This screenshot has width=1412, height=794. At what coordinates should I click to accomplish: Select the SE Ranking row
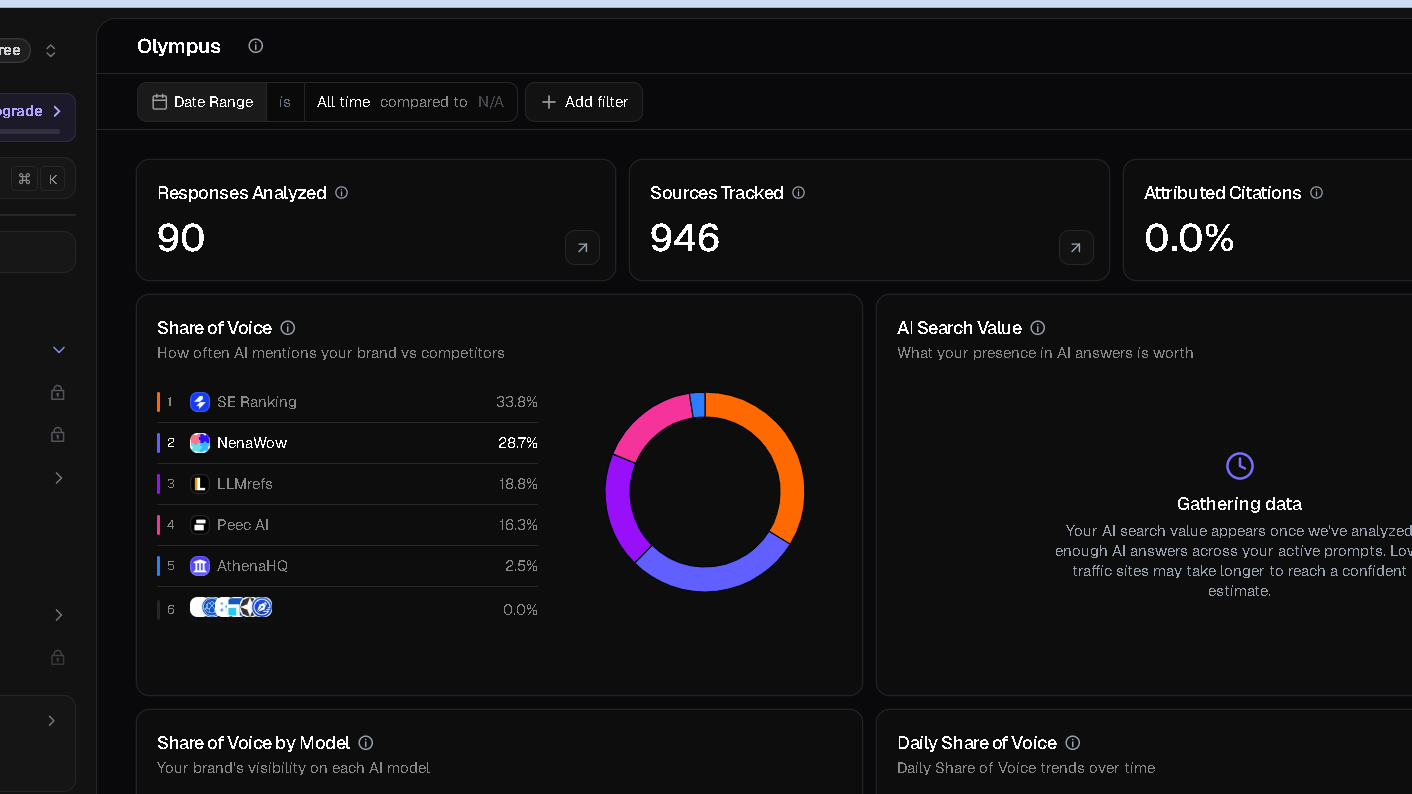click(347, 402)
